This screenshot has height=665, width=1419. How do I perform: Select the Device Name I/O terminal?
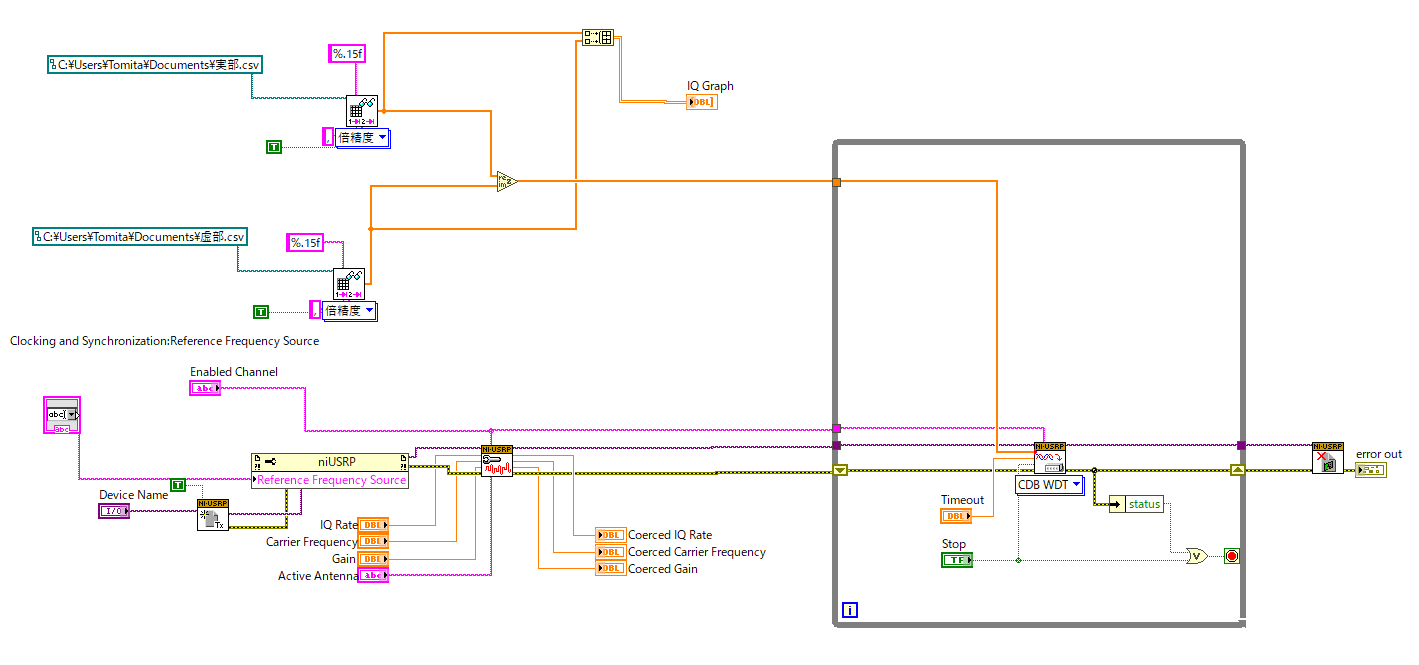[x=114, y=511]
